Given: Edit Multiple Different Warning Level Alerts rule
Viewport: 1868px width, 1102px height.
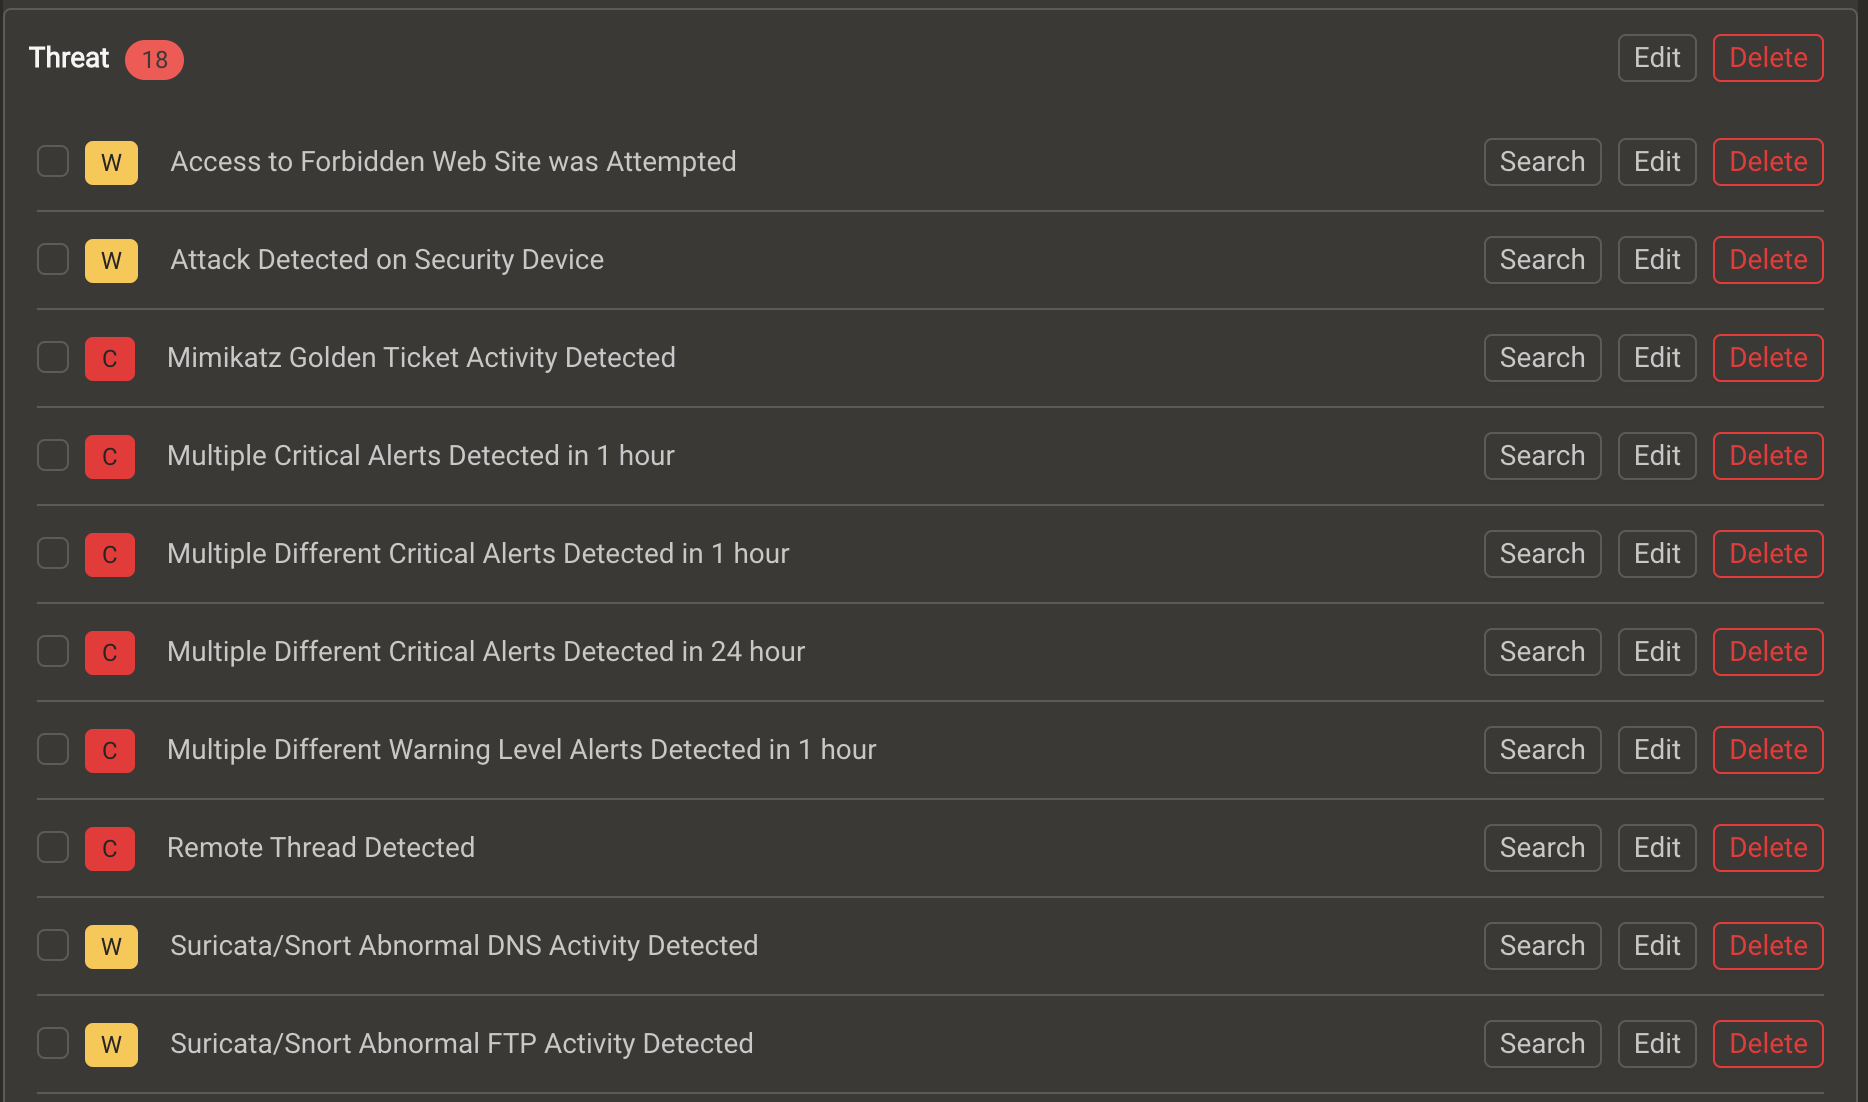Looking at the screenshot, I should (1657, 750).
